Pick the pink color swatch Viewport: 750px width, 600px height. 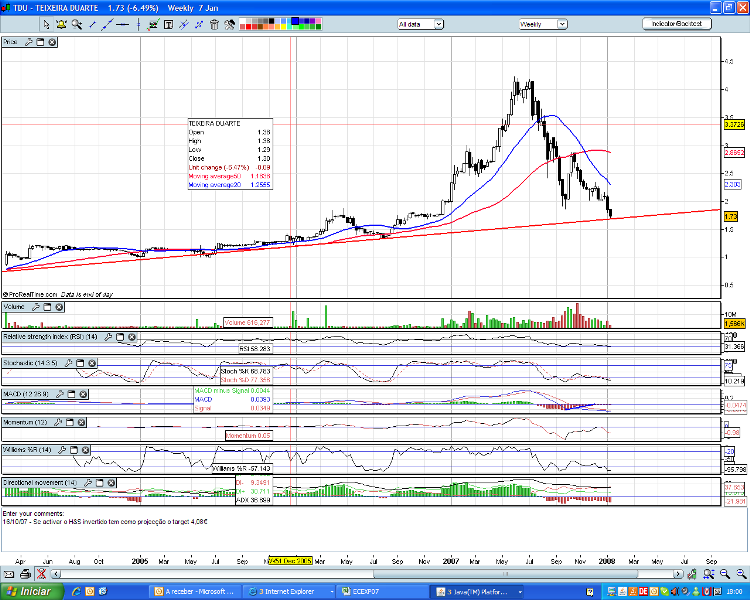pos(318,21)
